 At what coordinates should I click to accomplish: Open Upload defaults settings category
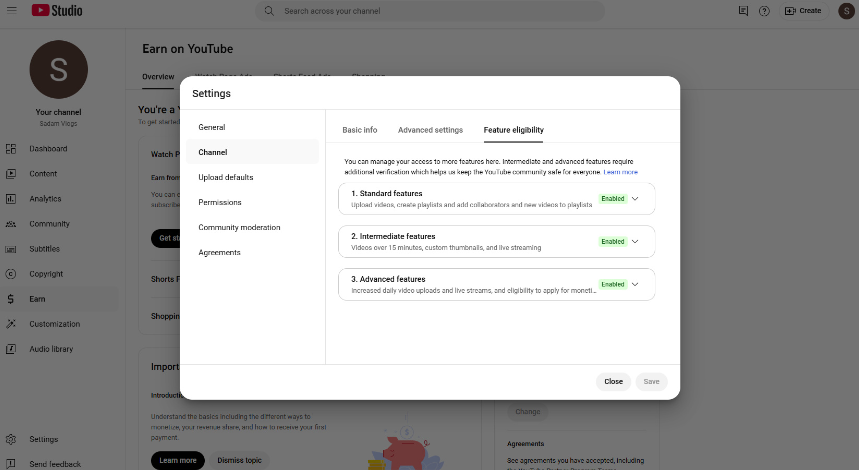click(253, 177)
